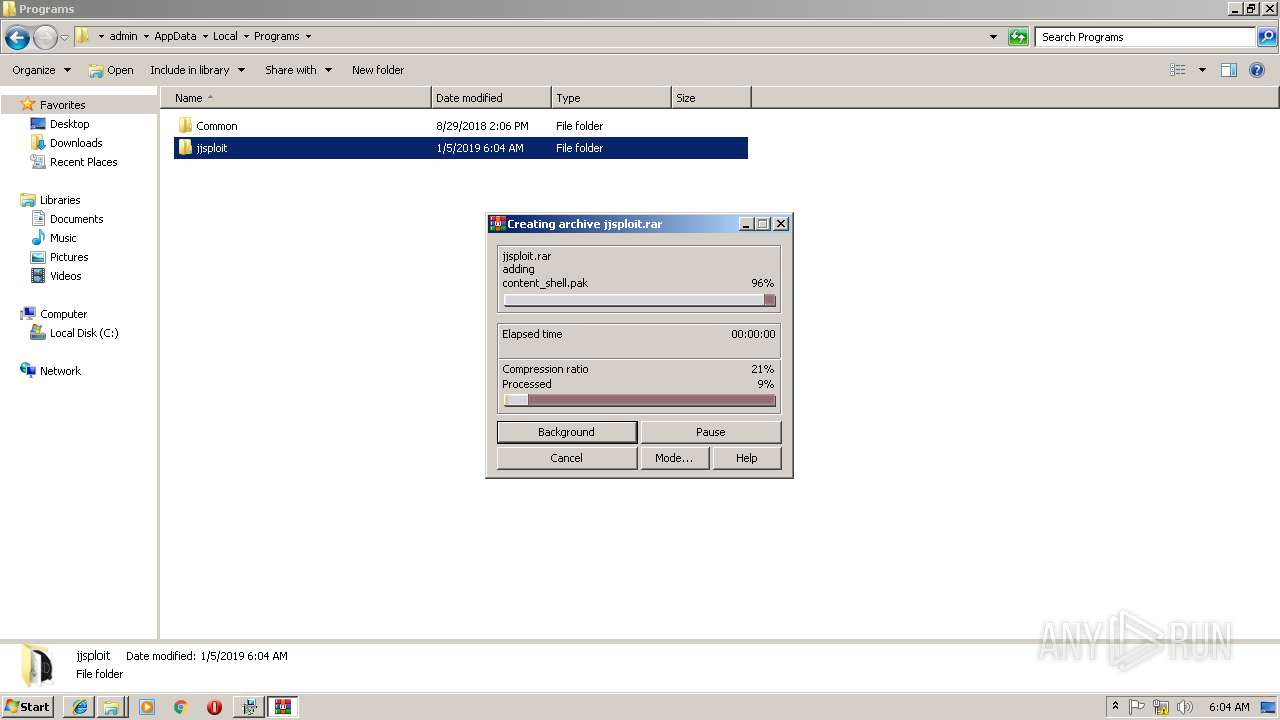This screenshot has height=720, width=1280.
Task: Launch Google Chrome from taskbar
Action: pyautogui.click(x=181, y=707)
